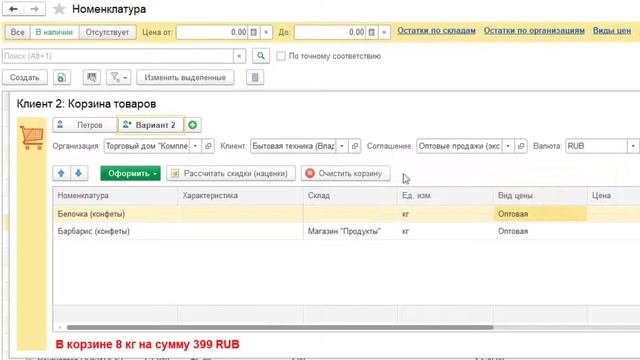Move the cart row up
Viewport: 640px width, 360px height.
(61, 173)
